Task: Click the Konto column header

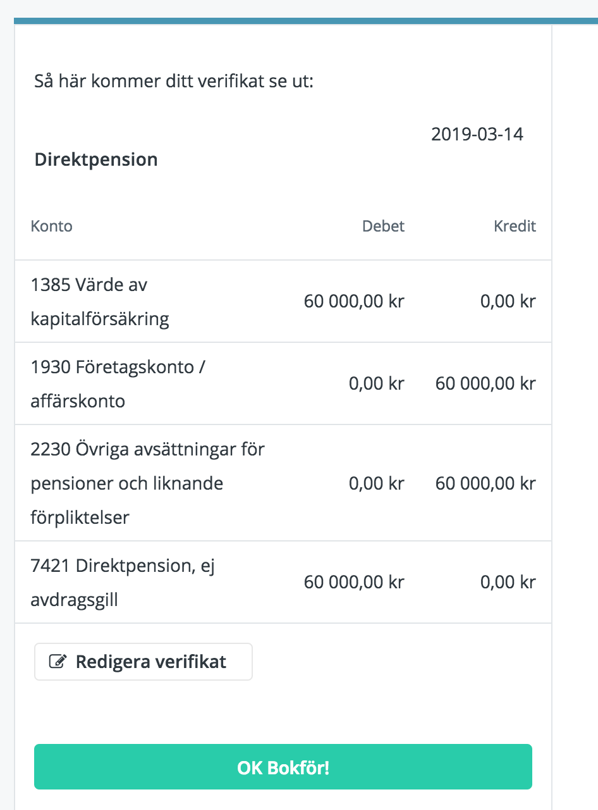Action: [x=52, y=226]
